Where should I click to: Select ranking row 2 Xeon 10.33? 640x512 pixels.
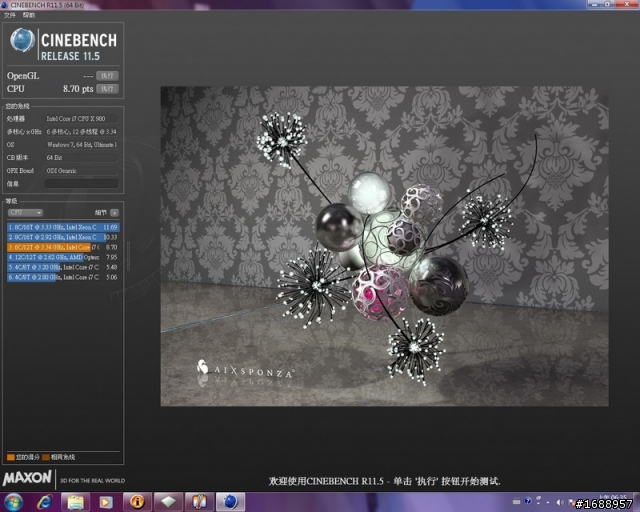tap(63, 237)
